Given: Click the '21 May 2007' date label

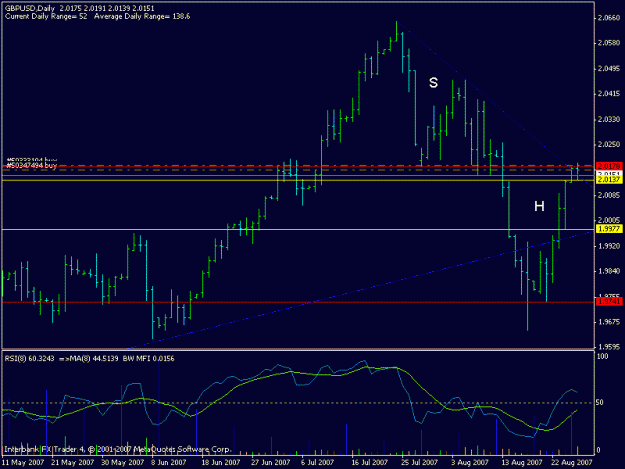Looking at the screenshot, I should [73, 462].
